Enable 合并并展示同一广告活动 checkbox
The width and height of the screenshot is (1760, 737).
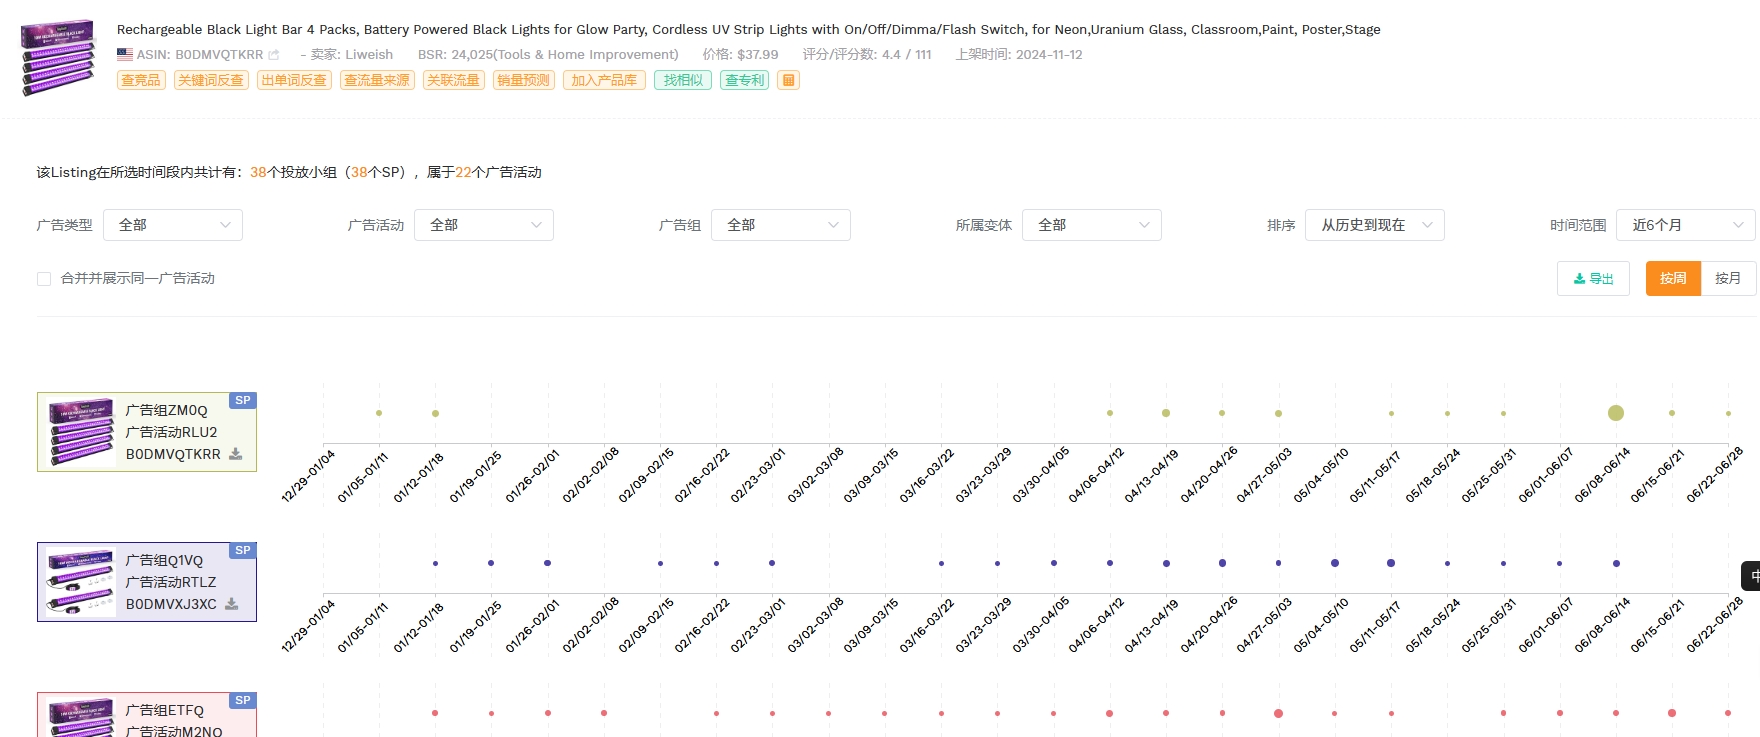click(x=44, y=279)
